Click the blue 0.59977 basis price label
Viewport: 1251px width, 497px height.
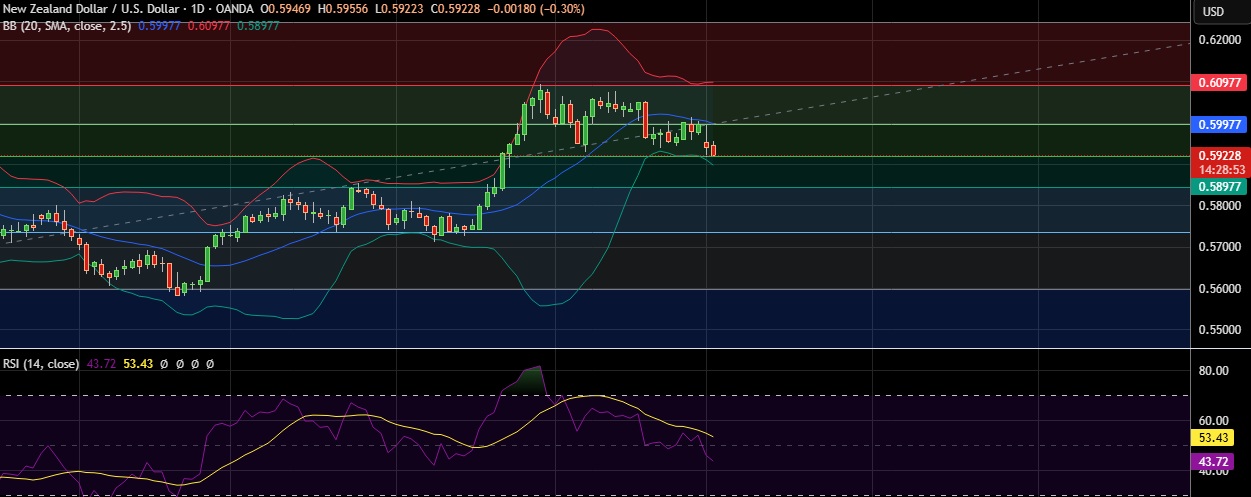pos(1219,125)
